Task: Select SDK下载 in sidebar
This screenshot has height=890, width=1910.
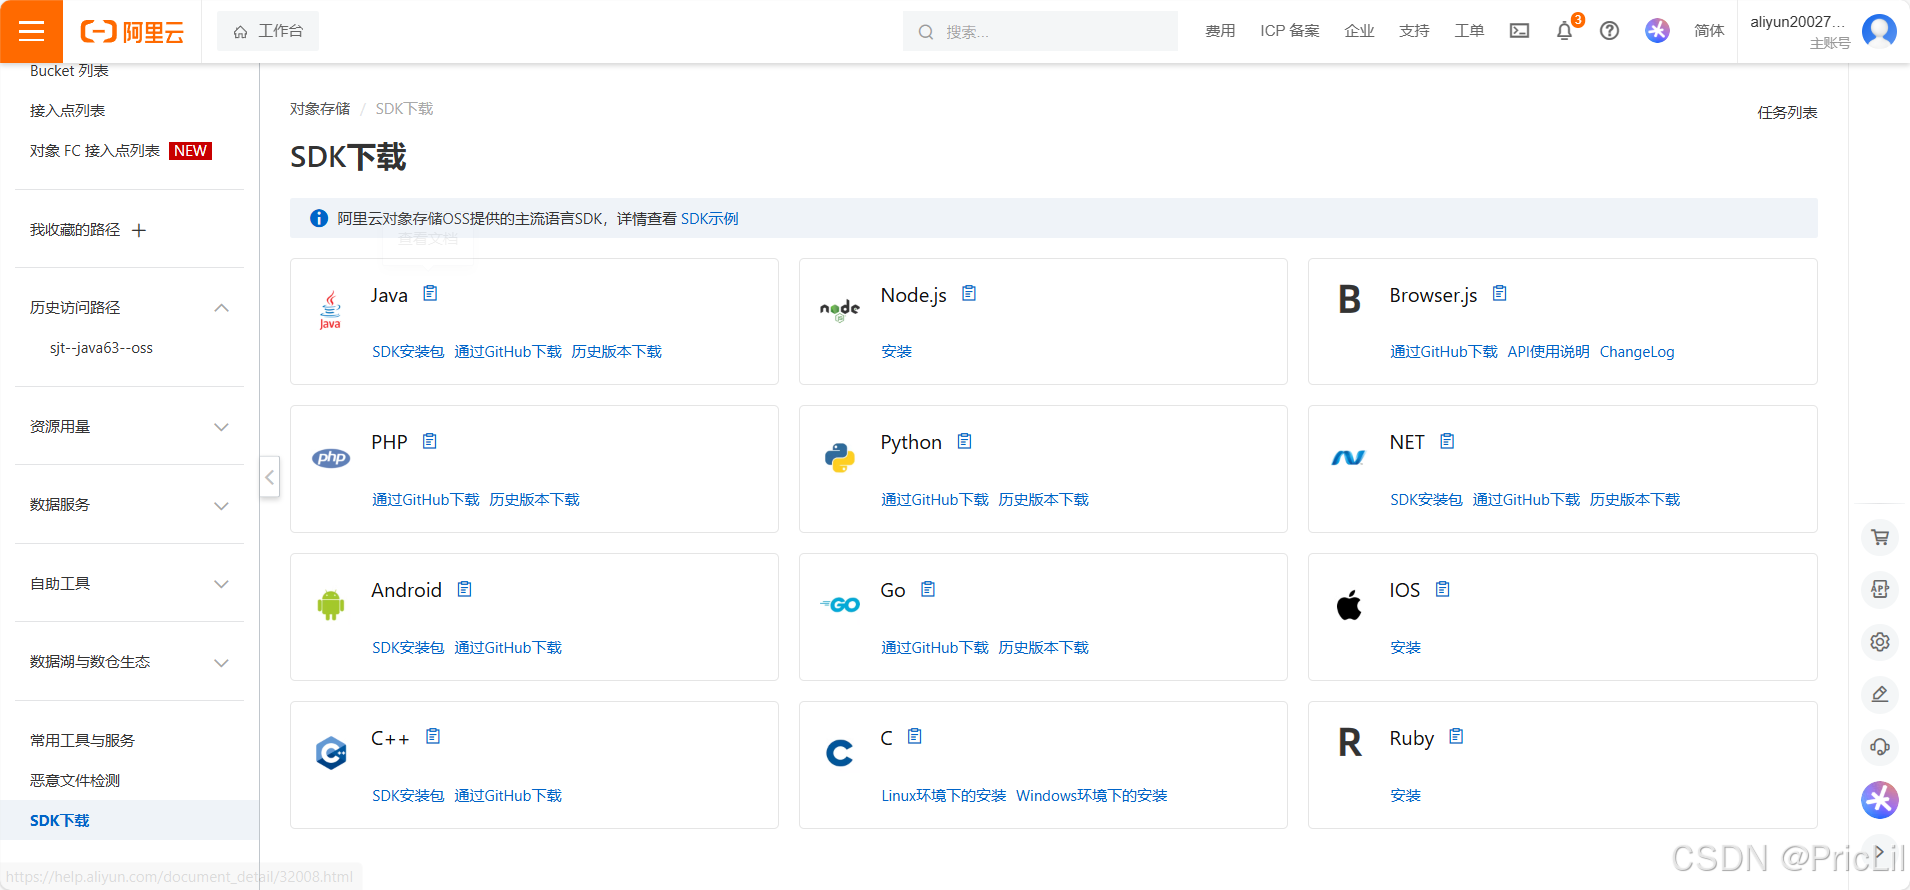Action: pos(129,820)
